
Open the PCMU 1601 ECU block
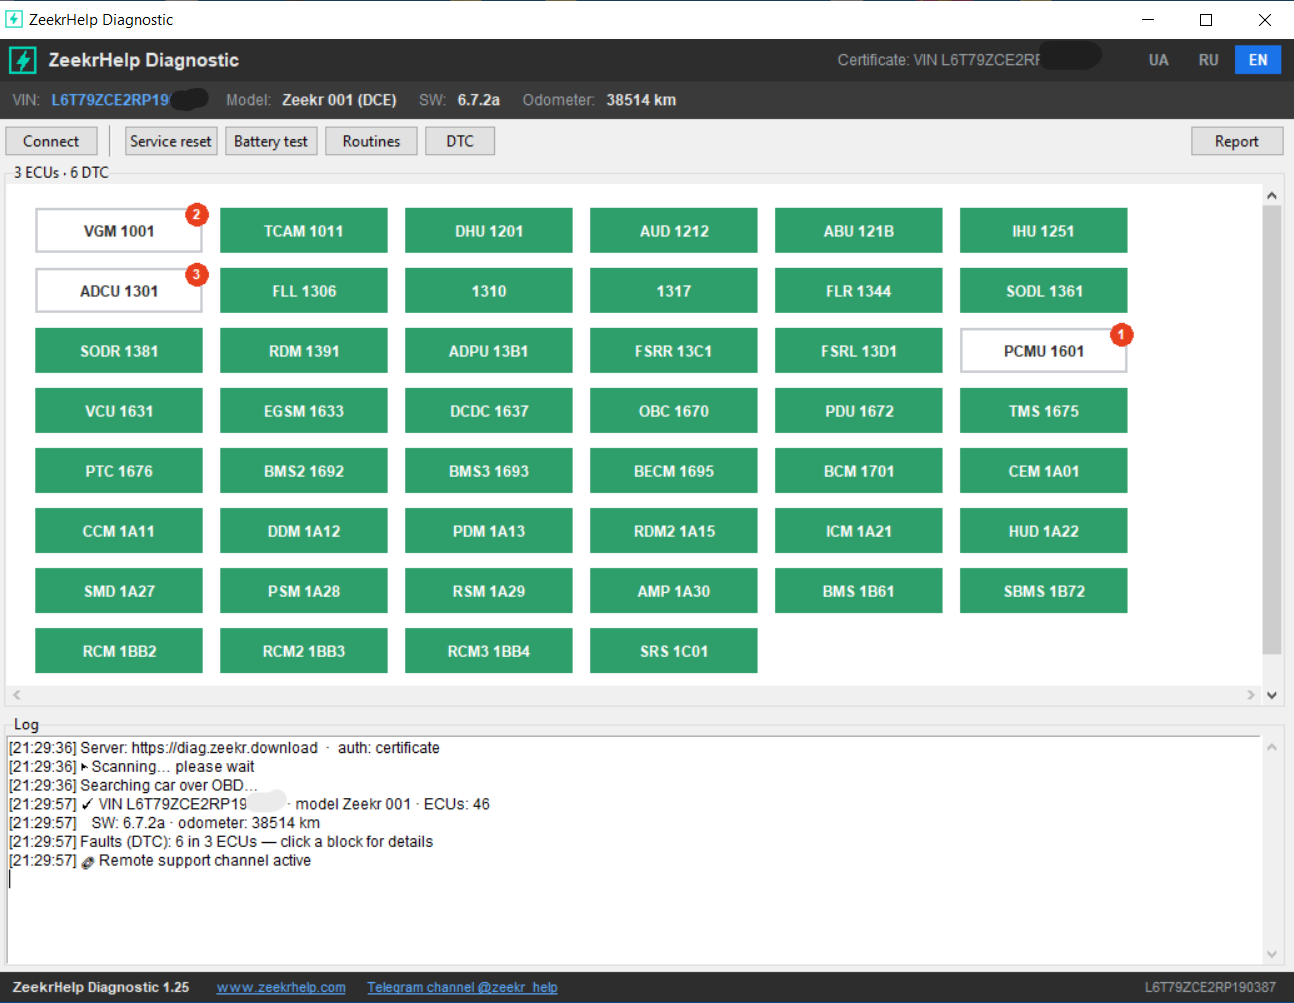click(1044, 351)
